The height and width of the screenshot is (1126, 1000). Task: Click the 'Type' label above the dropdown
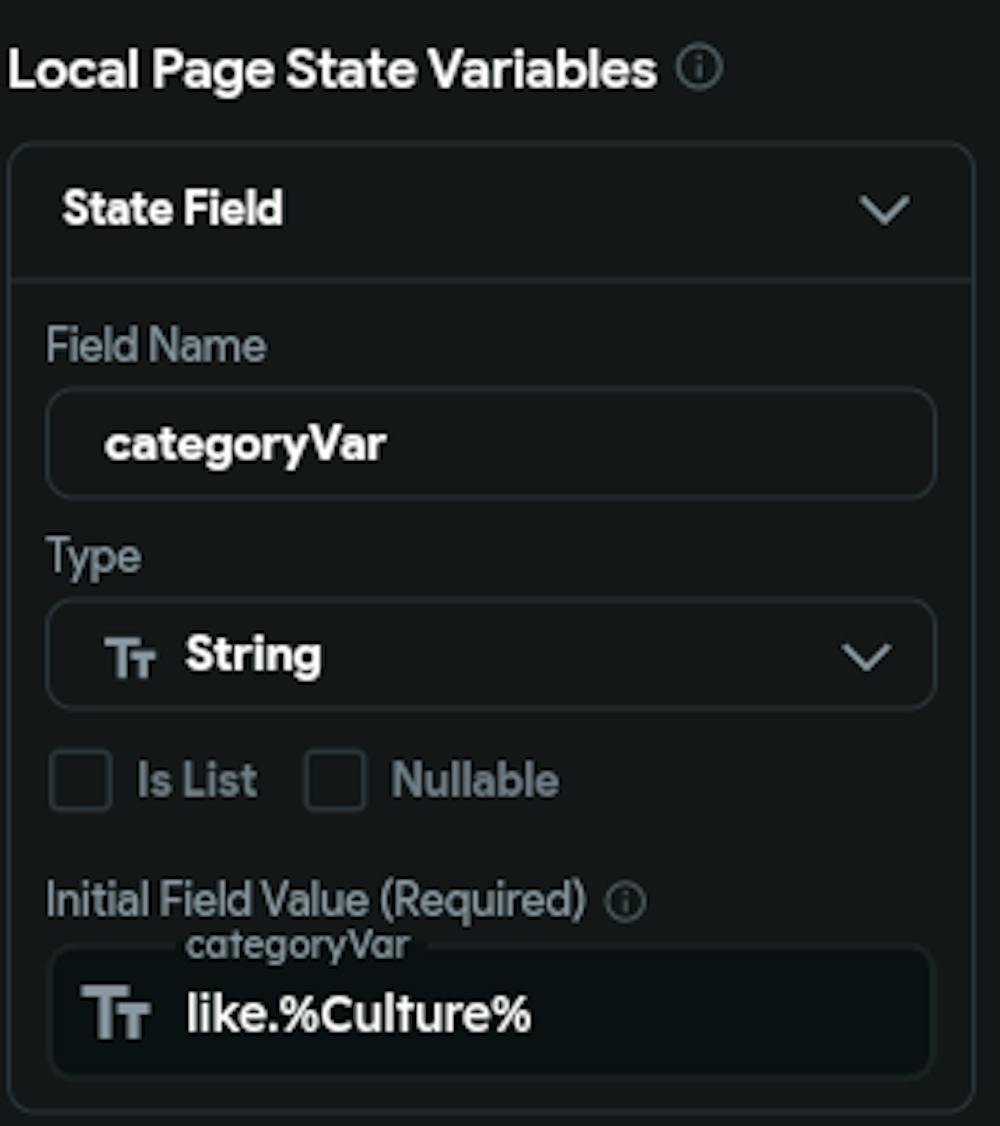[x=93, y=557]
